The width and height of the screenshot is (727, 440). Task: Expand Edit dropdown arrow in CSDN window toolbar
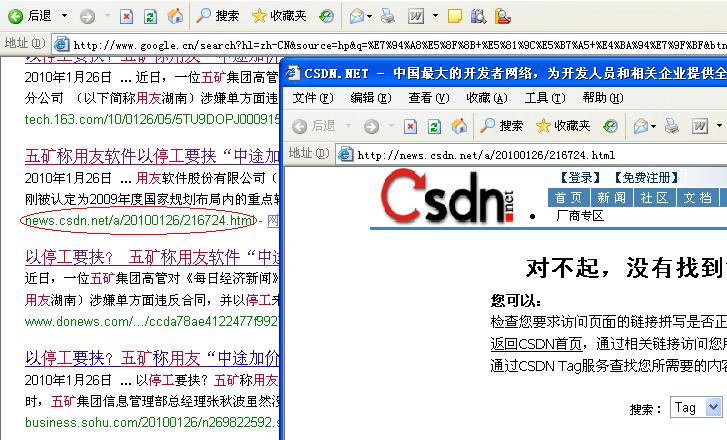(719, 126)
